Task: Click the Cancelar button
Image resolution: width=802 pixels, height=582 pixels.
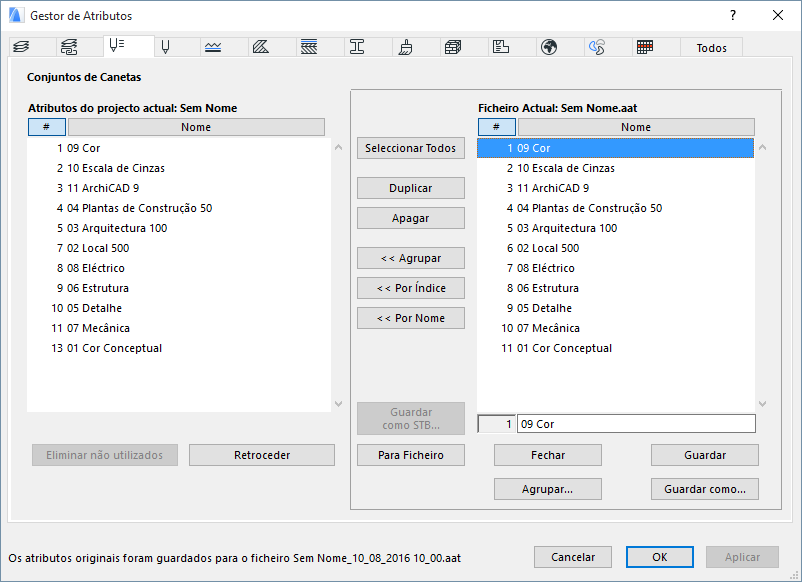Action: tap(573, 557)
